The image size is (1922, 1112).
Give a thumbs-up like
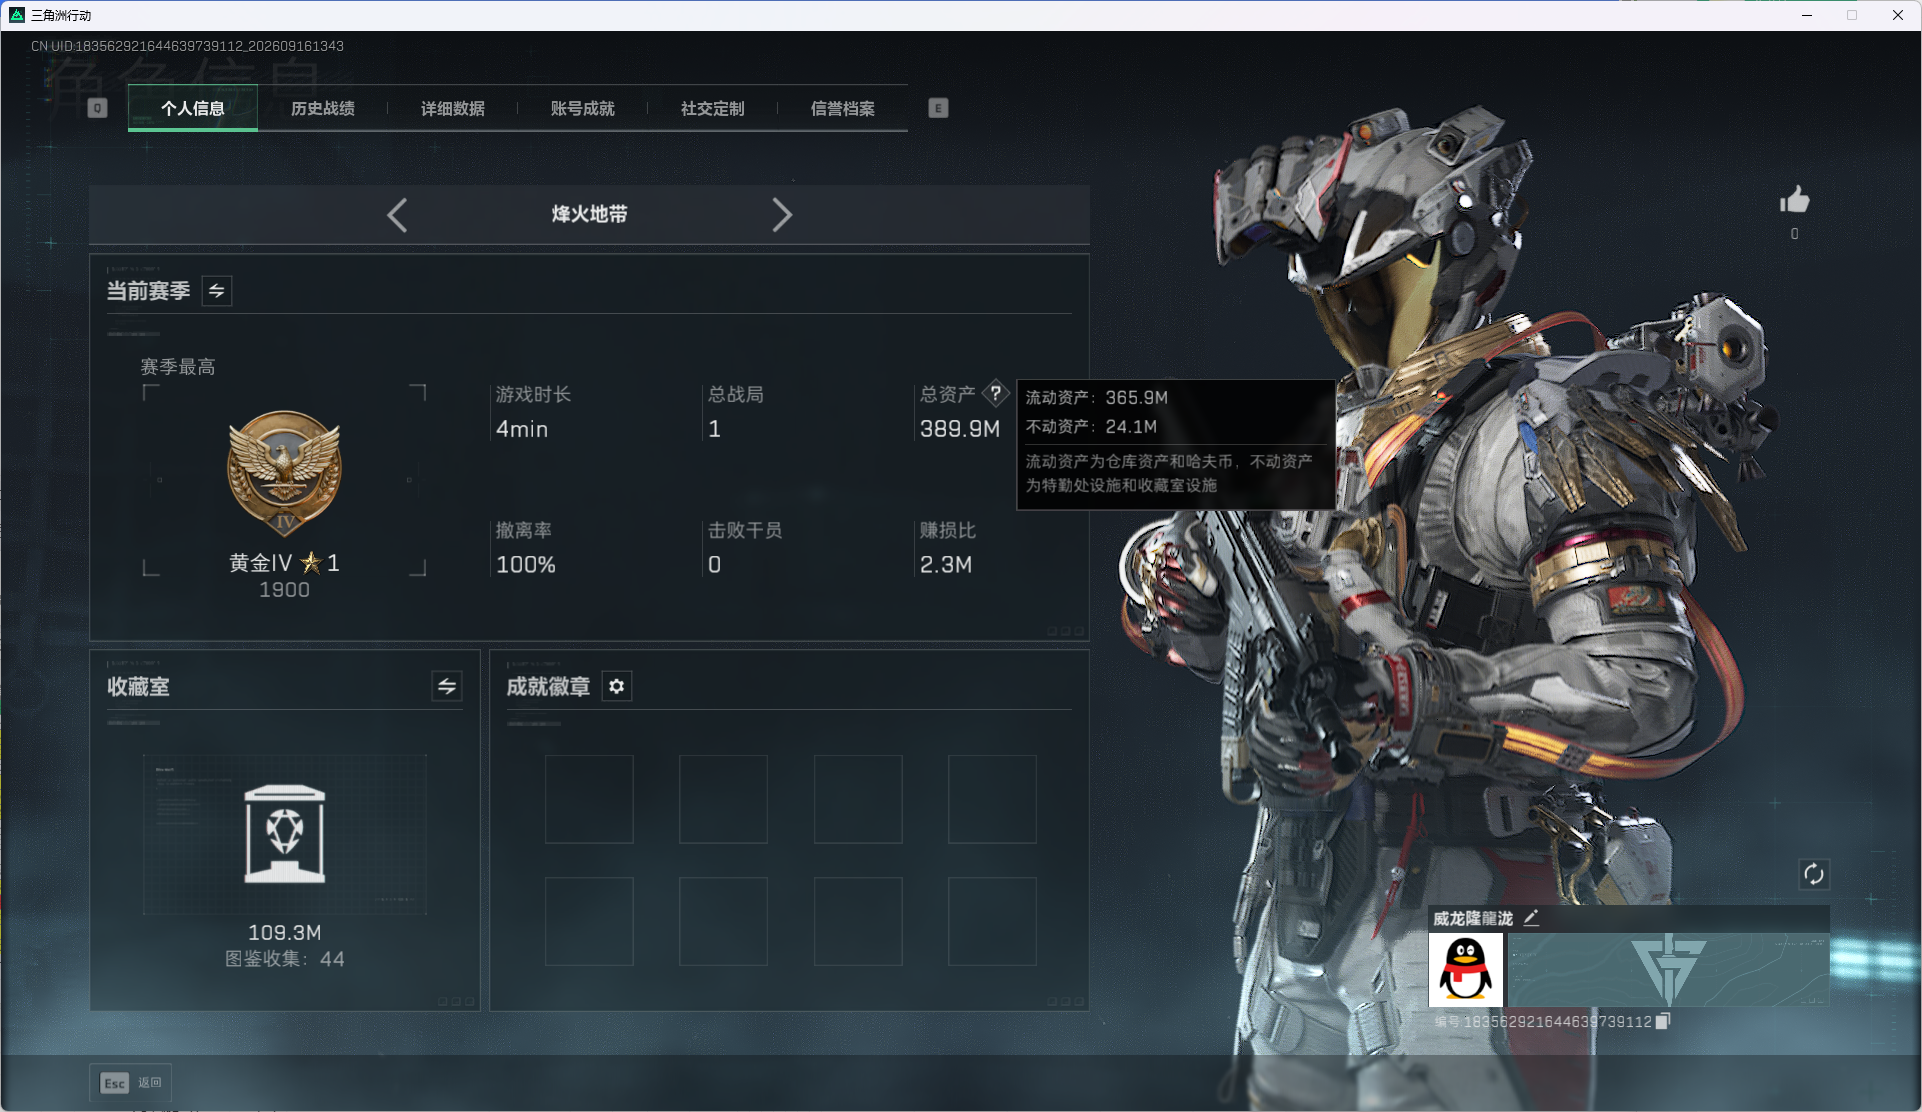point(1795,200)
